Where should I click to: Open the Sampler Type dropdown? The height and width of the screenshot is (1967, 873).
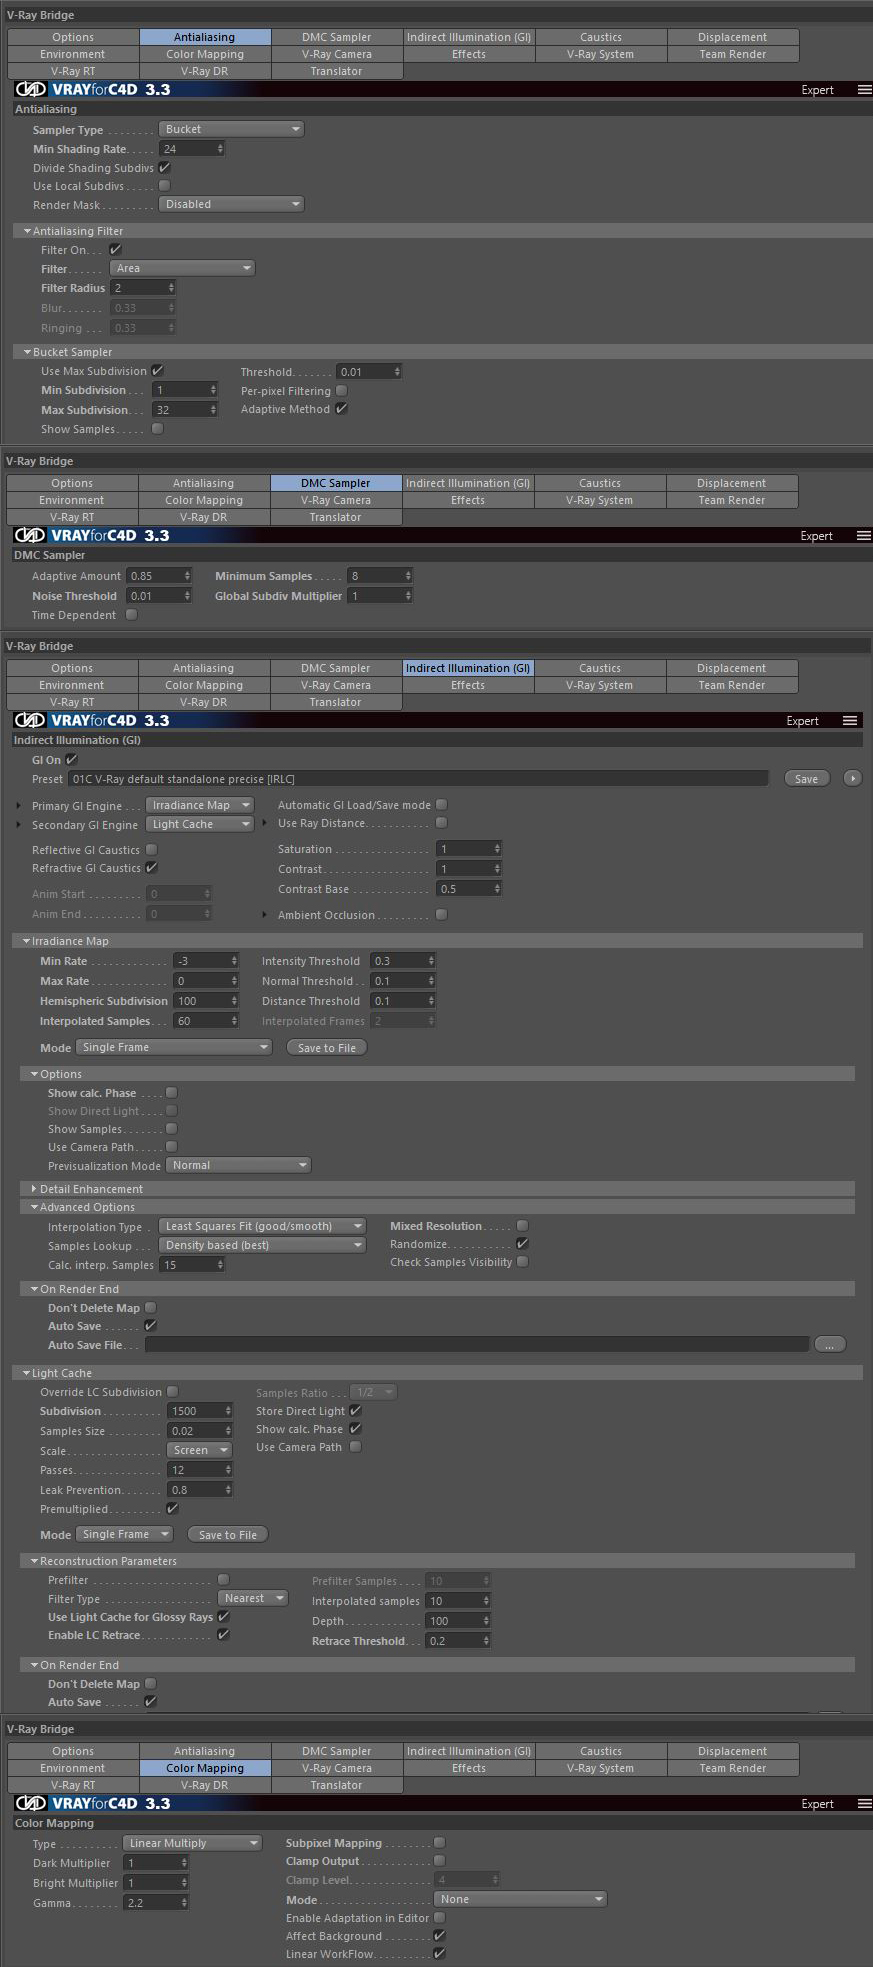point(231,129)
